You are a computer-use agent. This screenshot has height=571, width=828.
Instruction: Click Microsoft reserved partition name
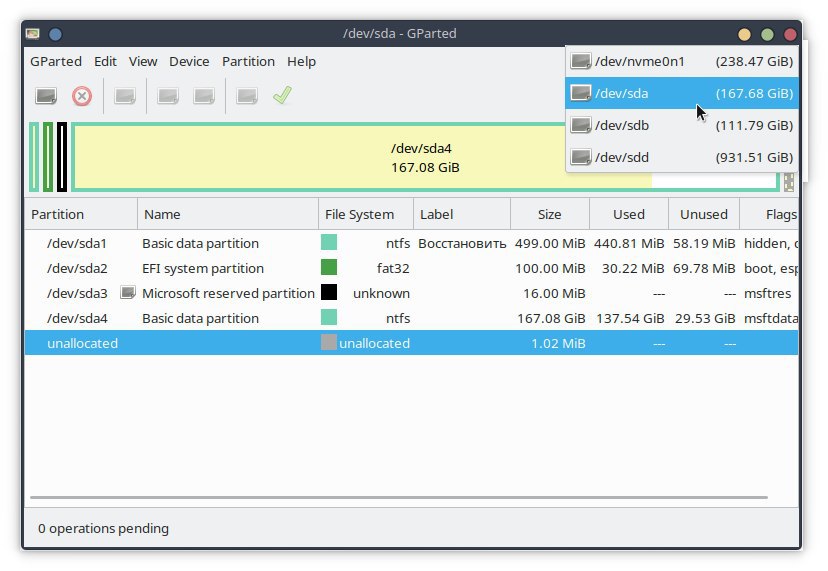pyautogui.click(x=228, y=293)
